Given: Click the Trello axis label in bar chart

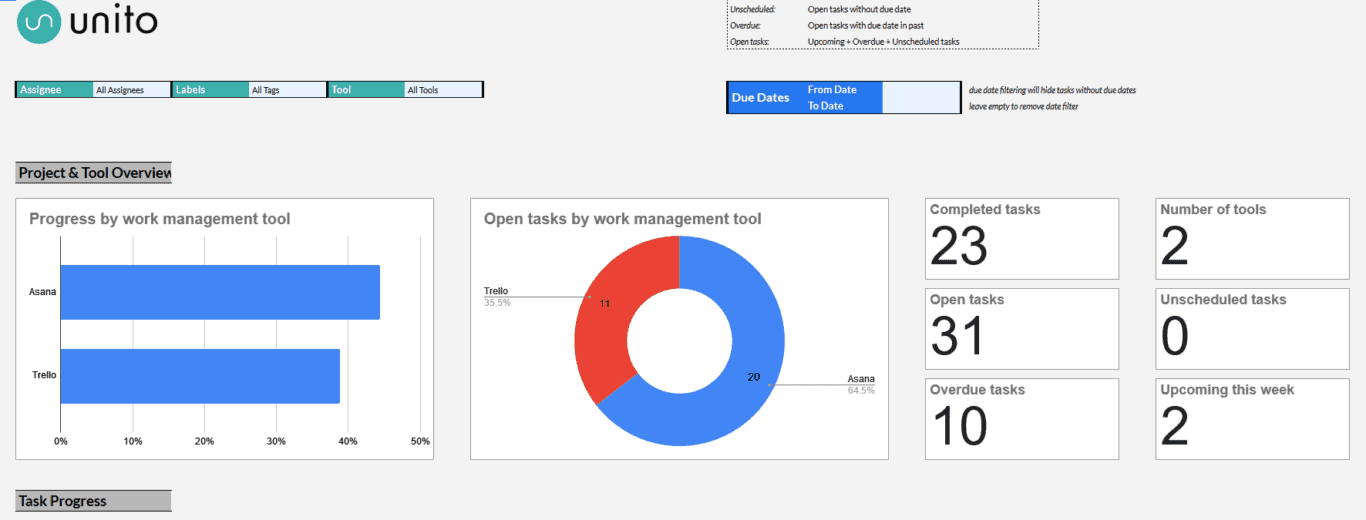Looking at the screenshot, I should click(x=44, y=375).
